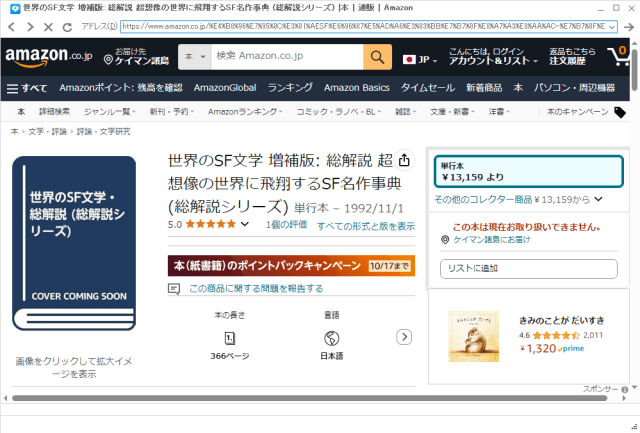
Task: Open the すべて hamburger menu
Action: click(x=27, y=88)
